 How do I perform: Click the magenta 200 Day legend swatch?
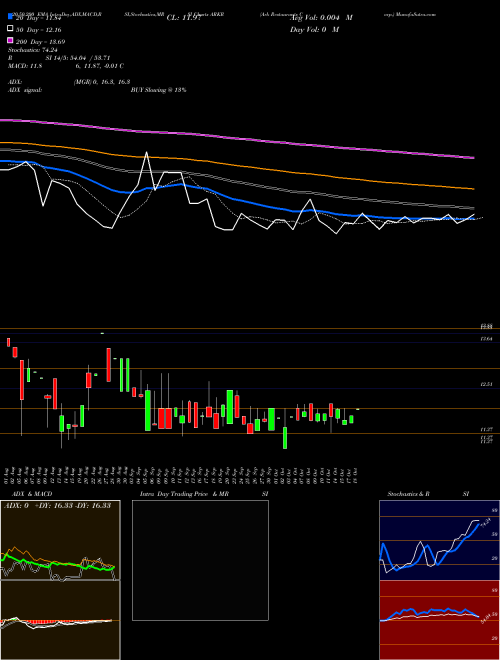(11, 40)
